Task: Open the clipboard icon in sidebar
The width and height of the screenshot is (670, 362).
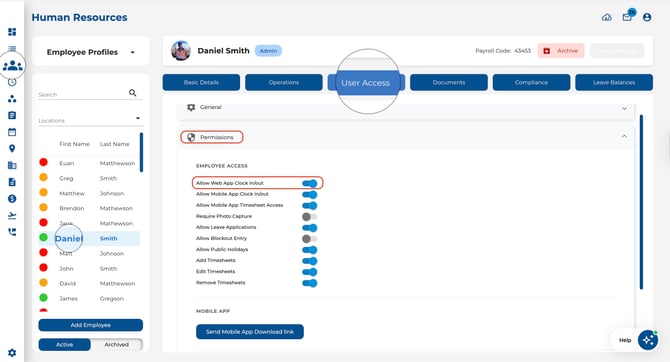Action: coord(12,115)
